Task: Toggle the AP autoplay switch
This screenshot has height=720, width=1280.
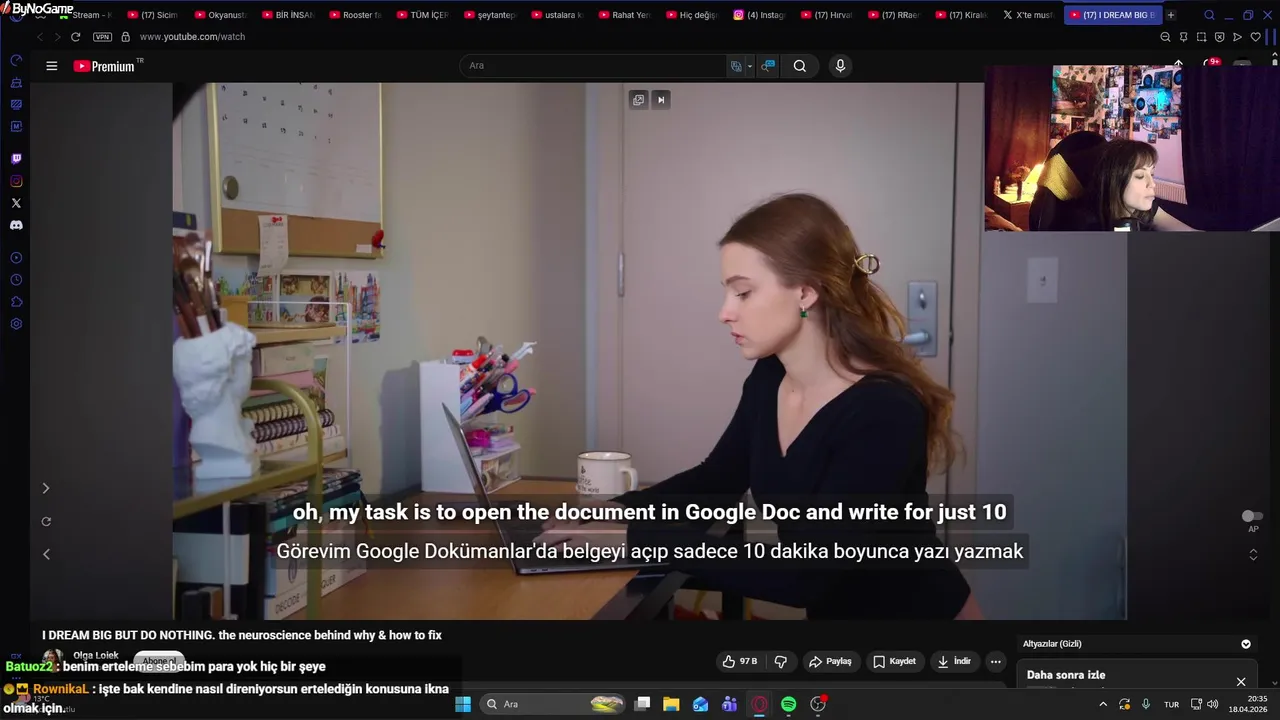Action: point(1250,516)
